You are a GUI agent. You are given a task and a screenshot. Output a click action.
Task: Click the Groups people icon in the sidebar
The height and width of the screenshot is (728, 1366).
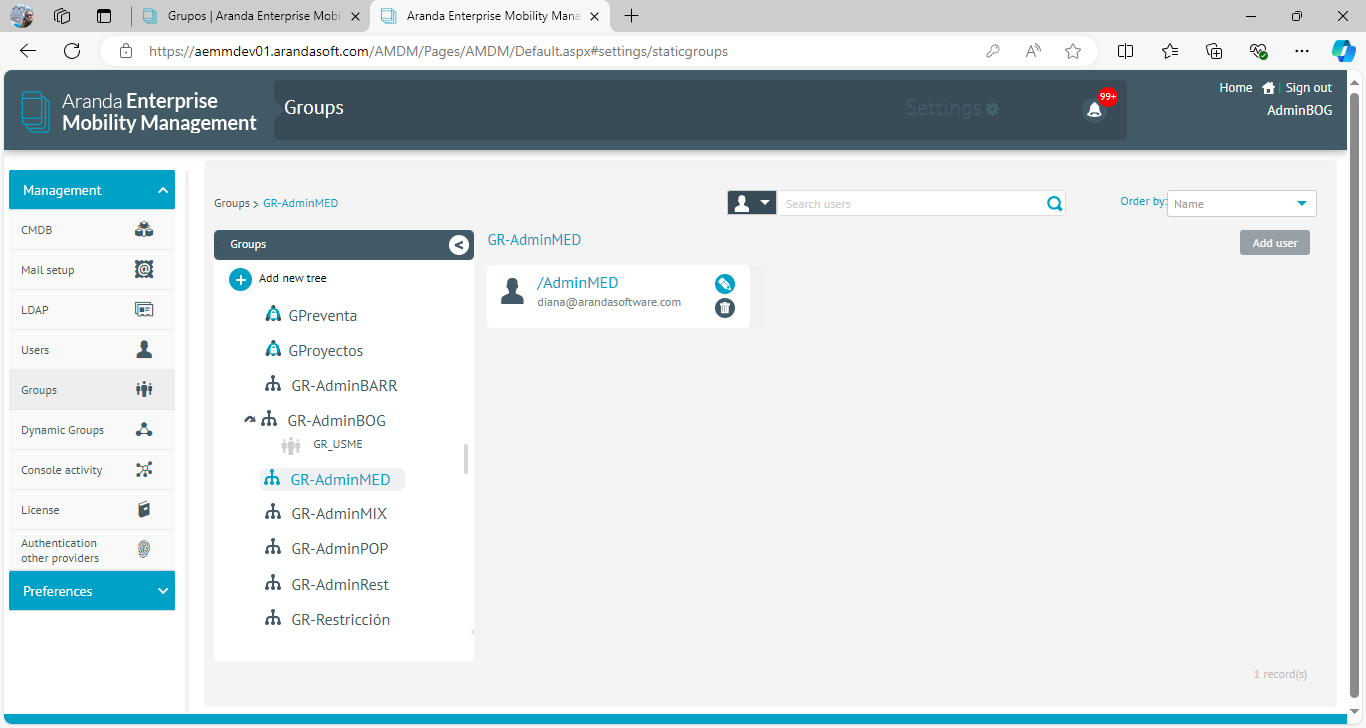point(144,390)
